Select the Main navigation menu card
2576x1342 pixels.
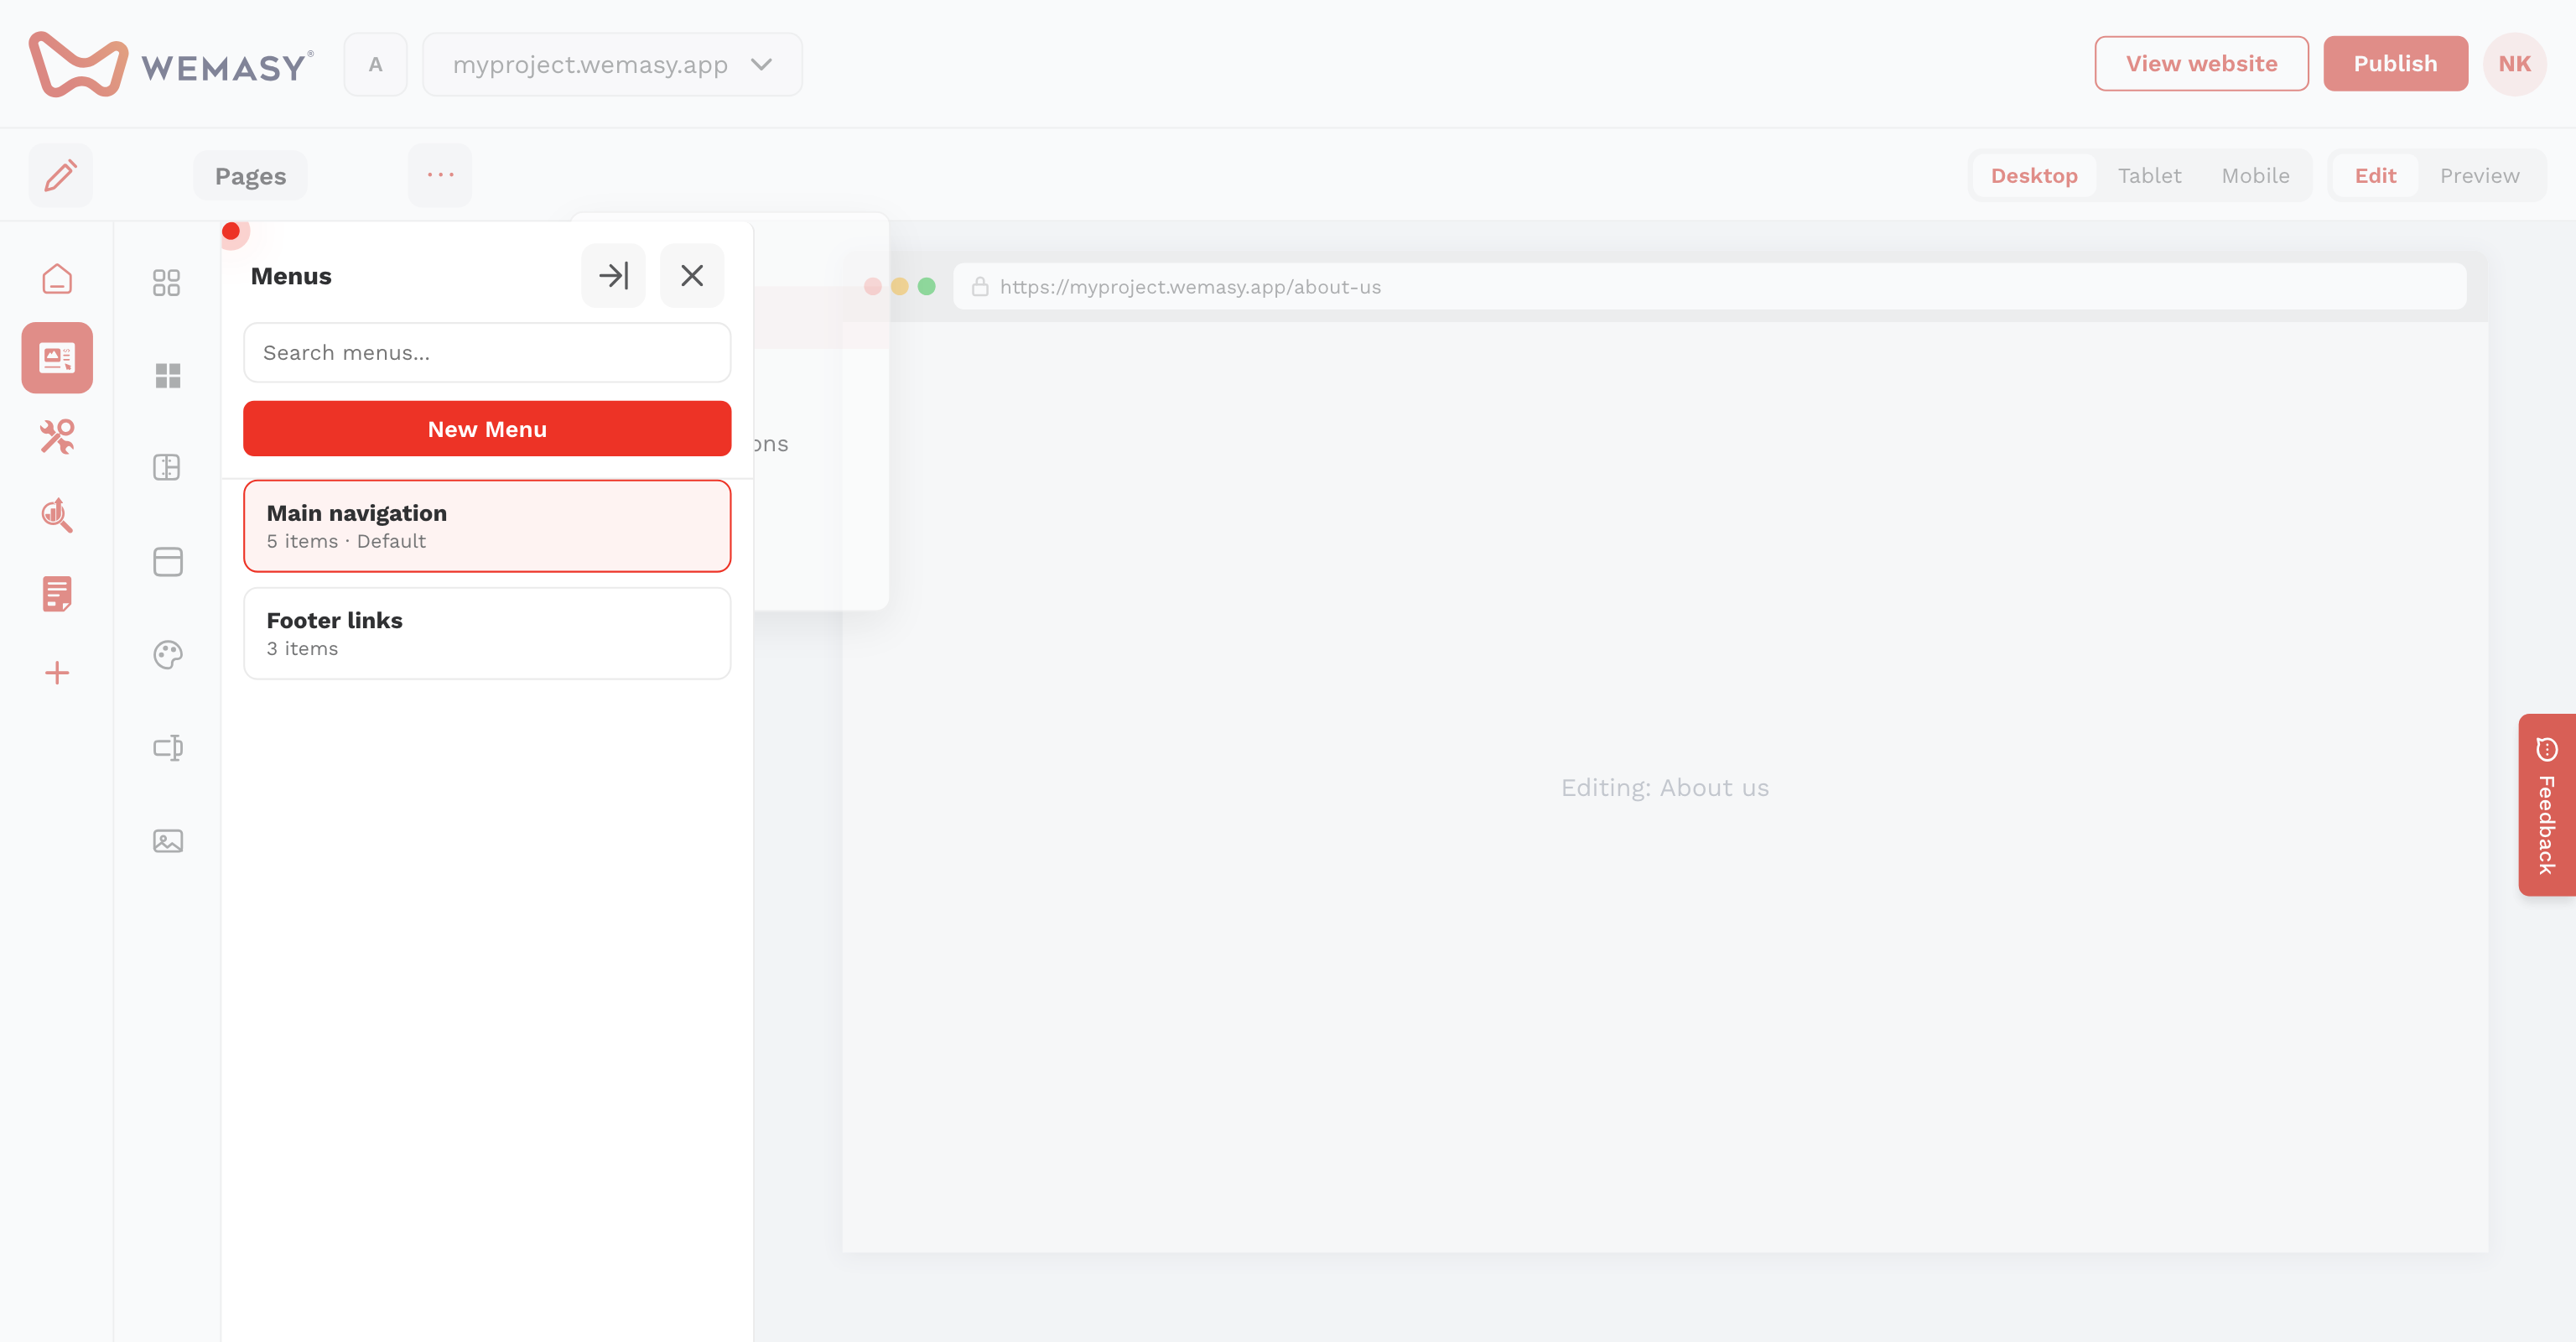pos(487,526)
